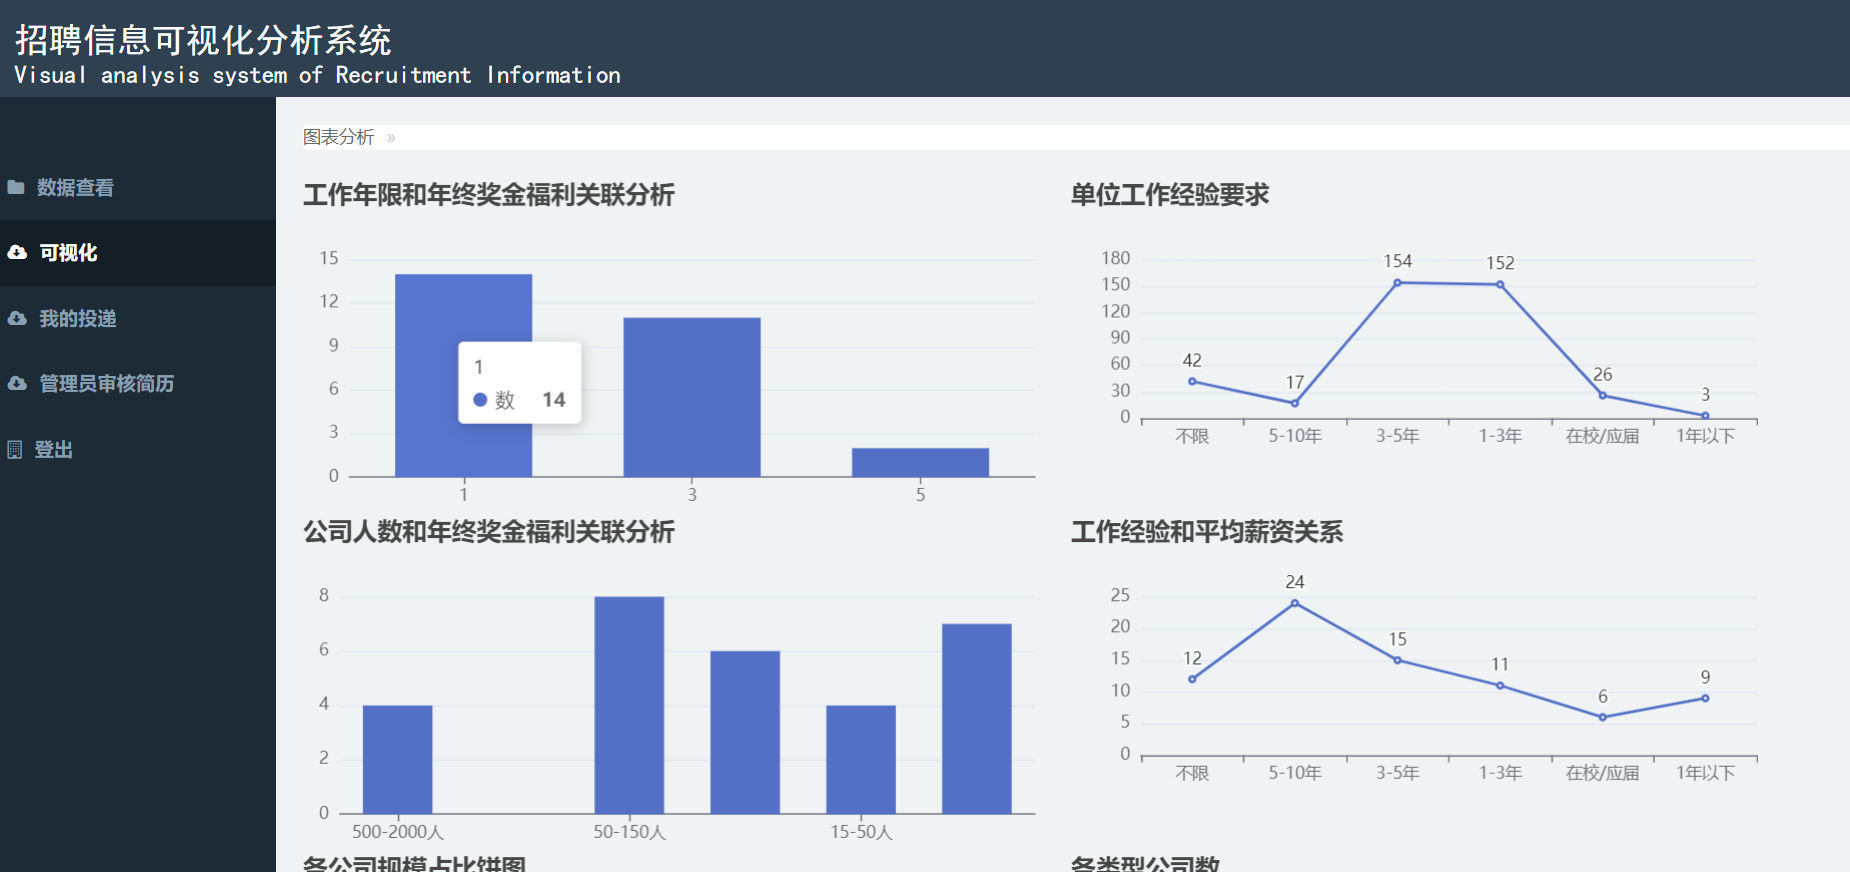Click the 在校/应届 axis label in 单位工作经验要求 chart
Viewport: 1850px width, 872px height.
click(x=1602, y=436)
